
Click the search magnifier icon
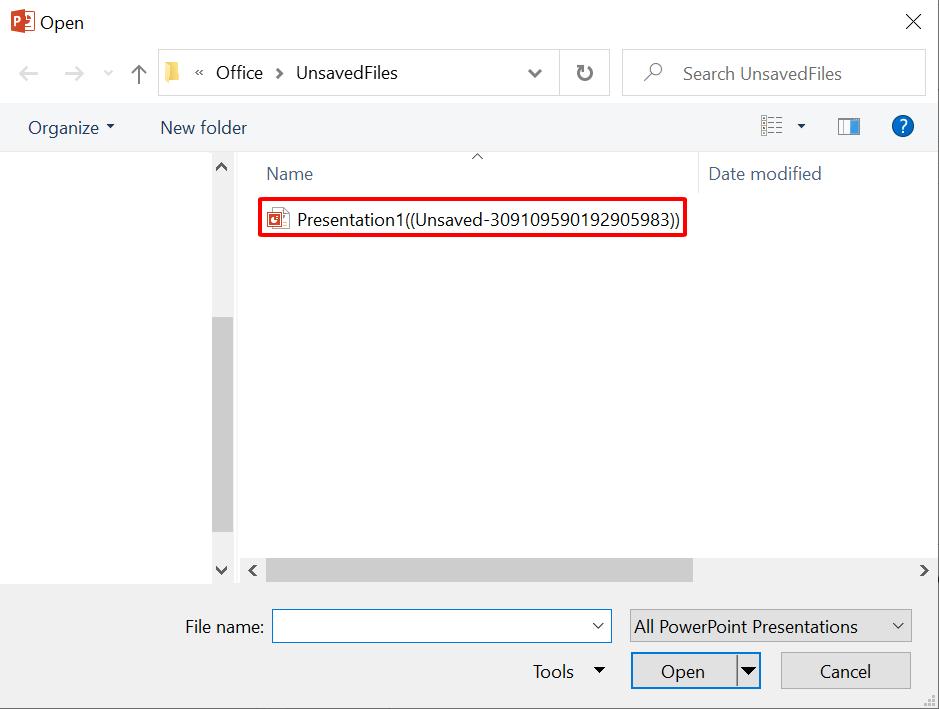[653, 73]
